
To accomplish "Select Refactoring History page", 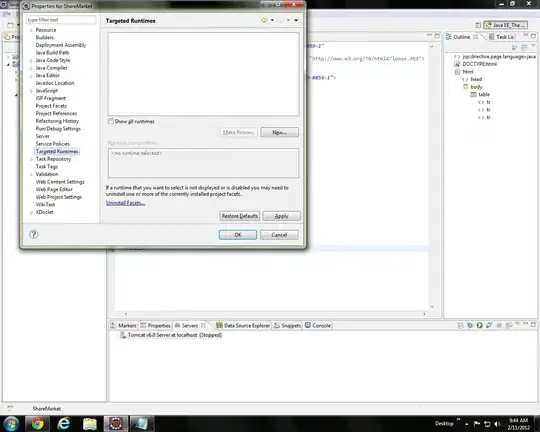I will pos(57,121).
